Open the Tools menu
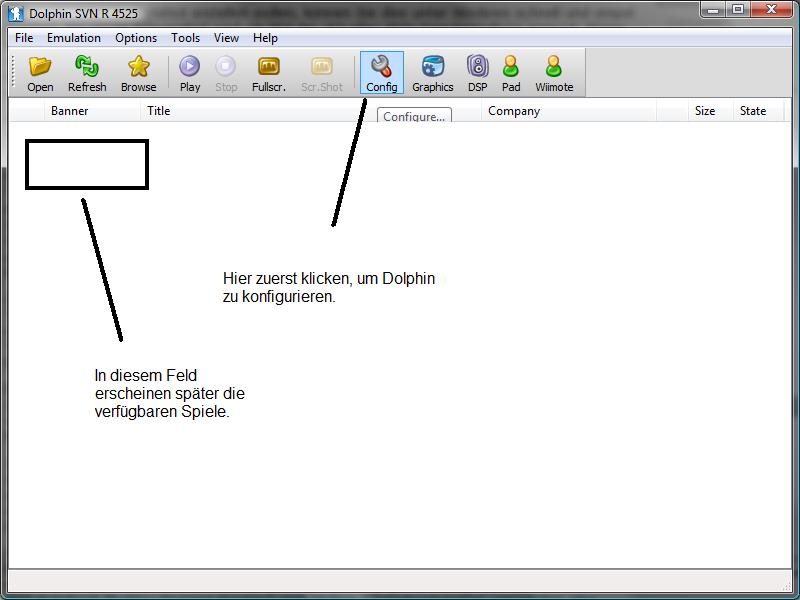 click(x=185, y=38)
